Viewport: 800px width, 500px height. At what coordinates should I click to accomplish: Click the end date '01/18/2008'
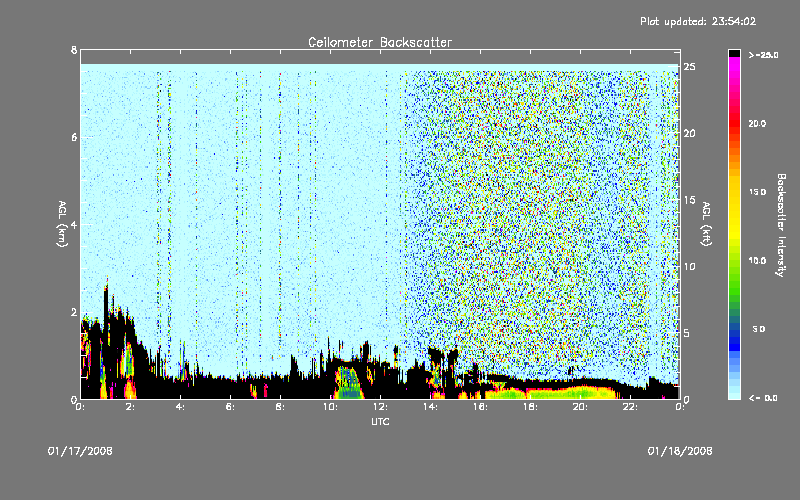[x=680, y=451]
